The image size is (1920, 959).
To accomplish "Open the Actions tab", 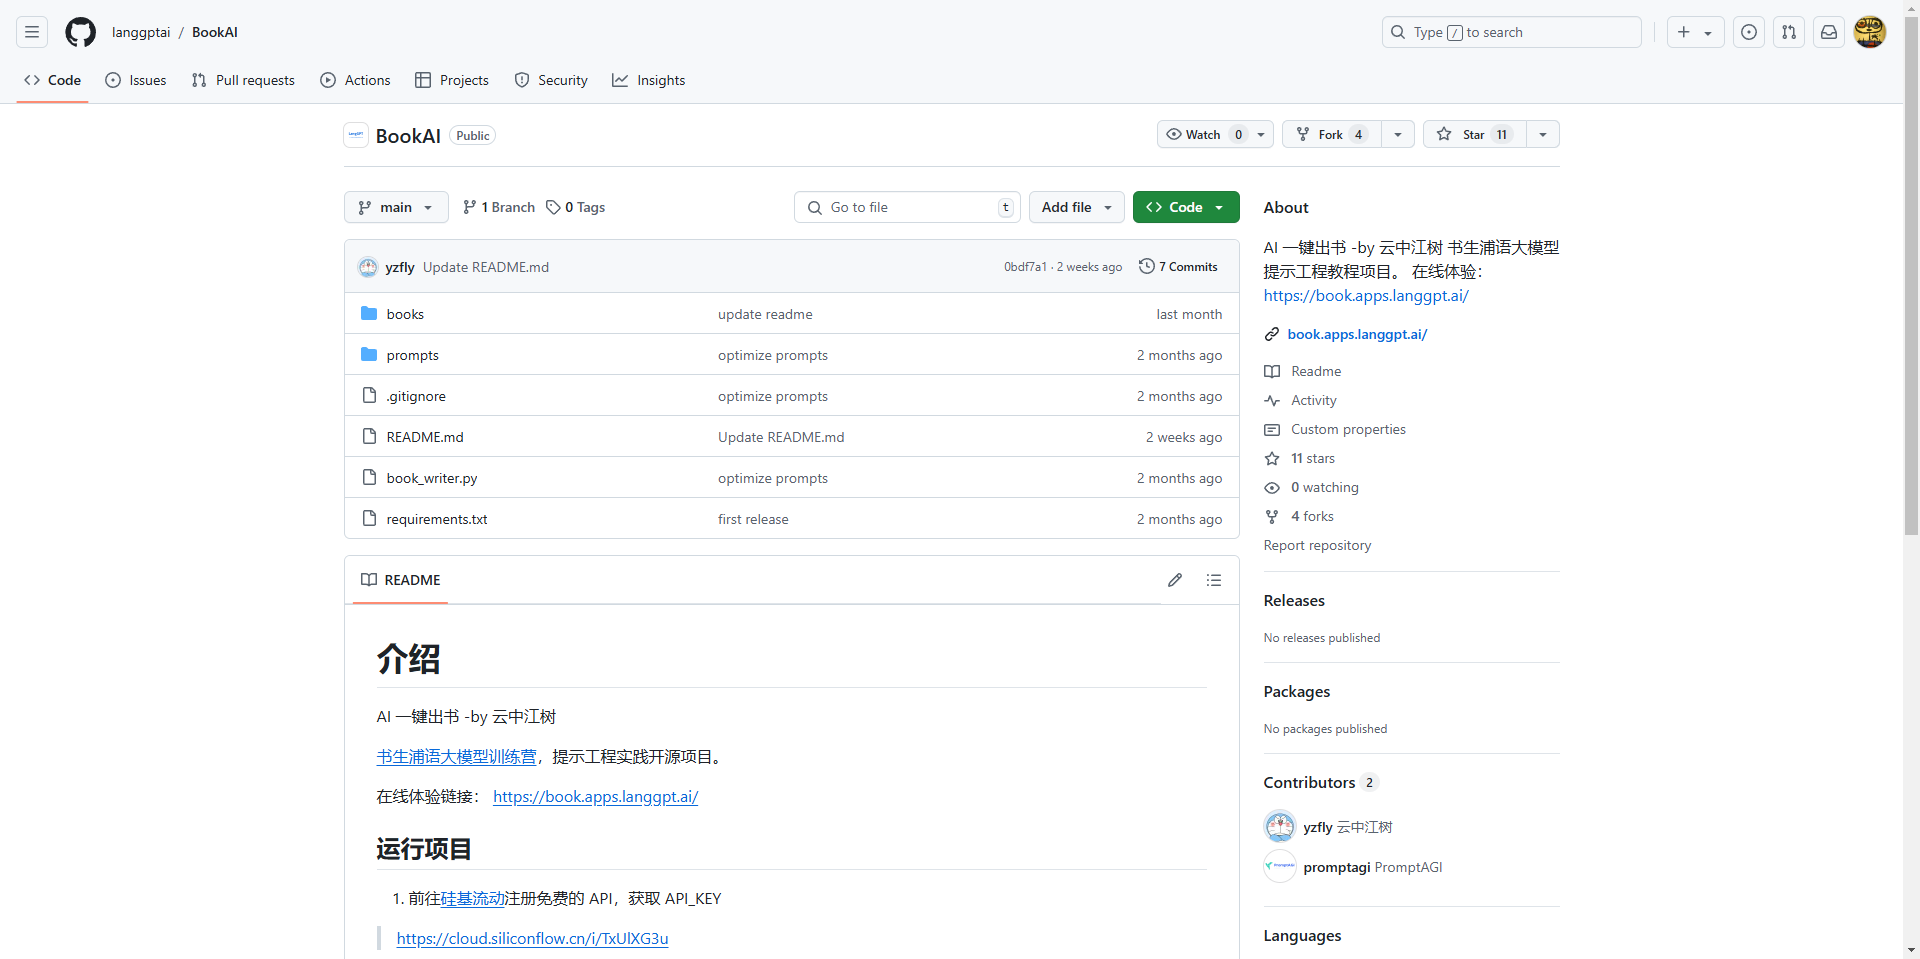I will click(355, 80).
